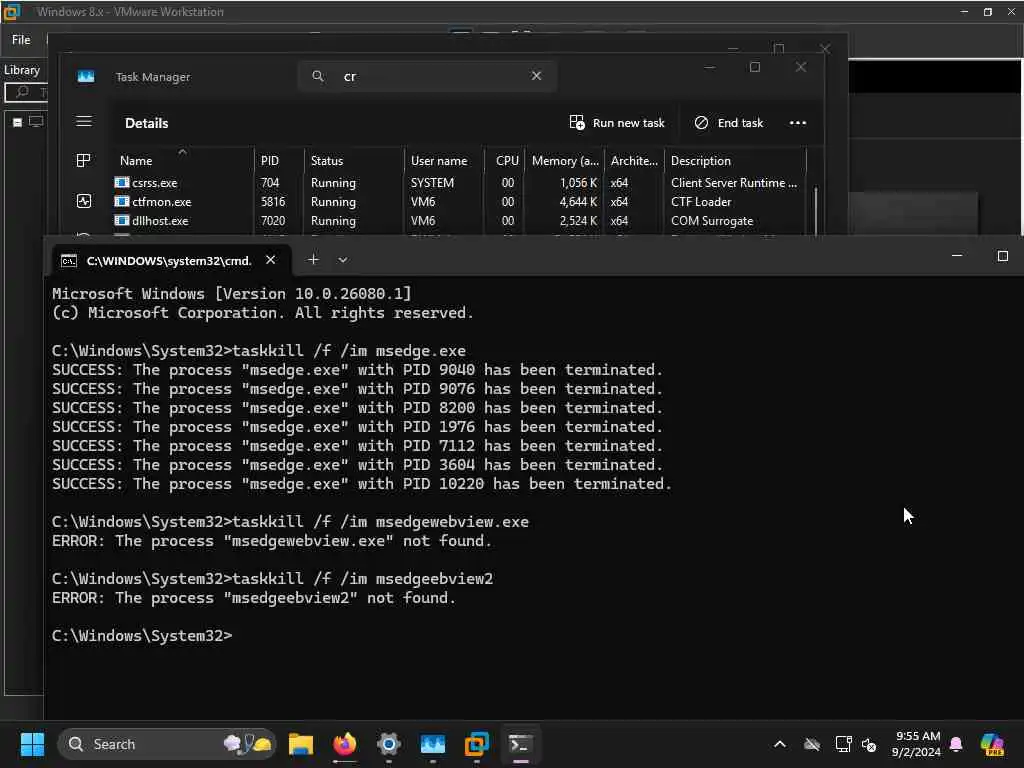Select the csrss.exe process row
1024x768 pixels.
tap(460, 183)
